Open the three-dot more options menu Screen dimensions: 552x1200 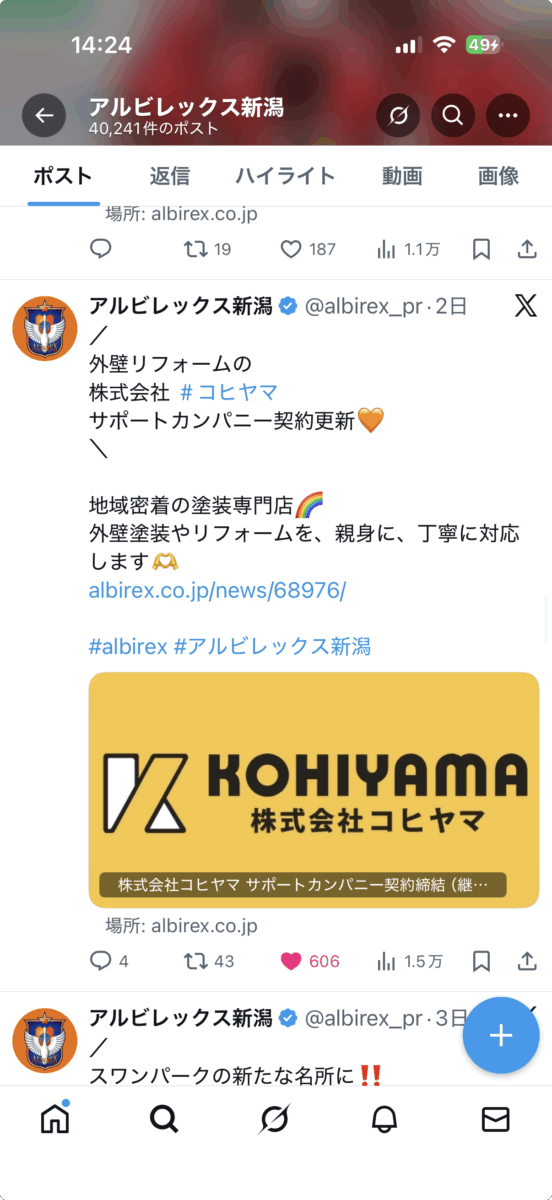pos(508,116)
